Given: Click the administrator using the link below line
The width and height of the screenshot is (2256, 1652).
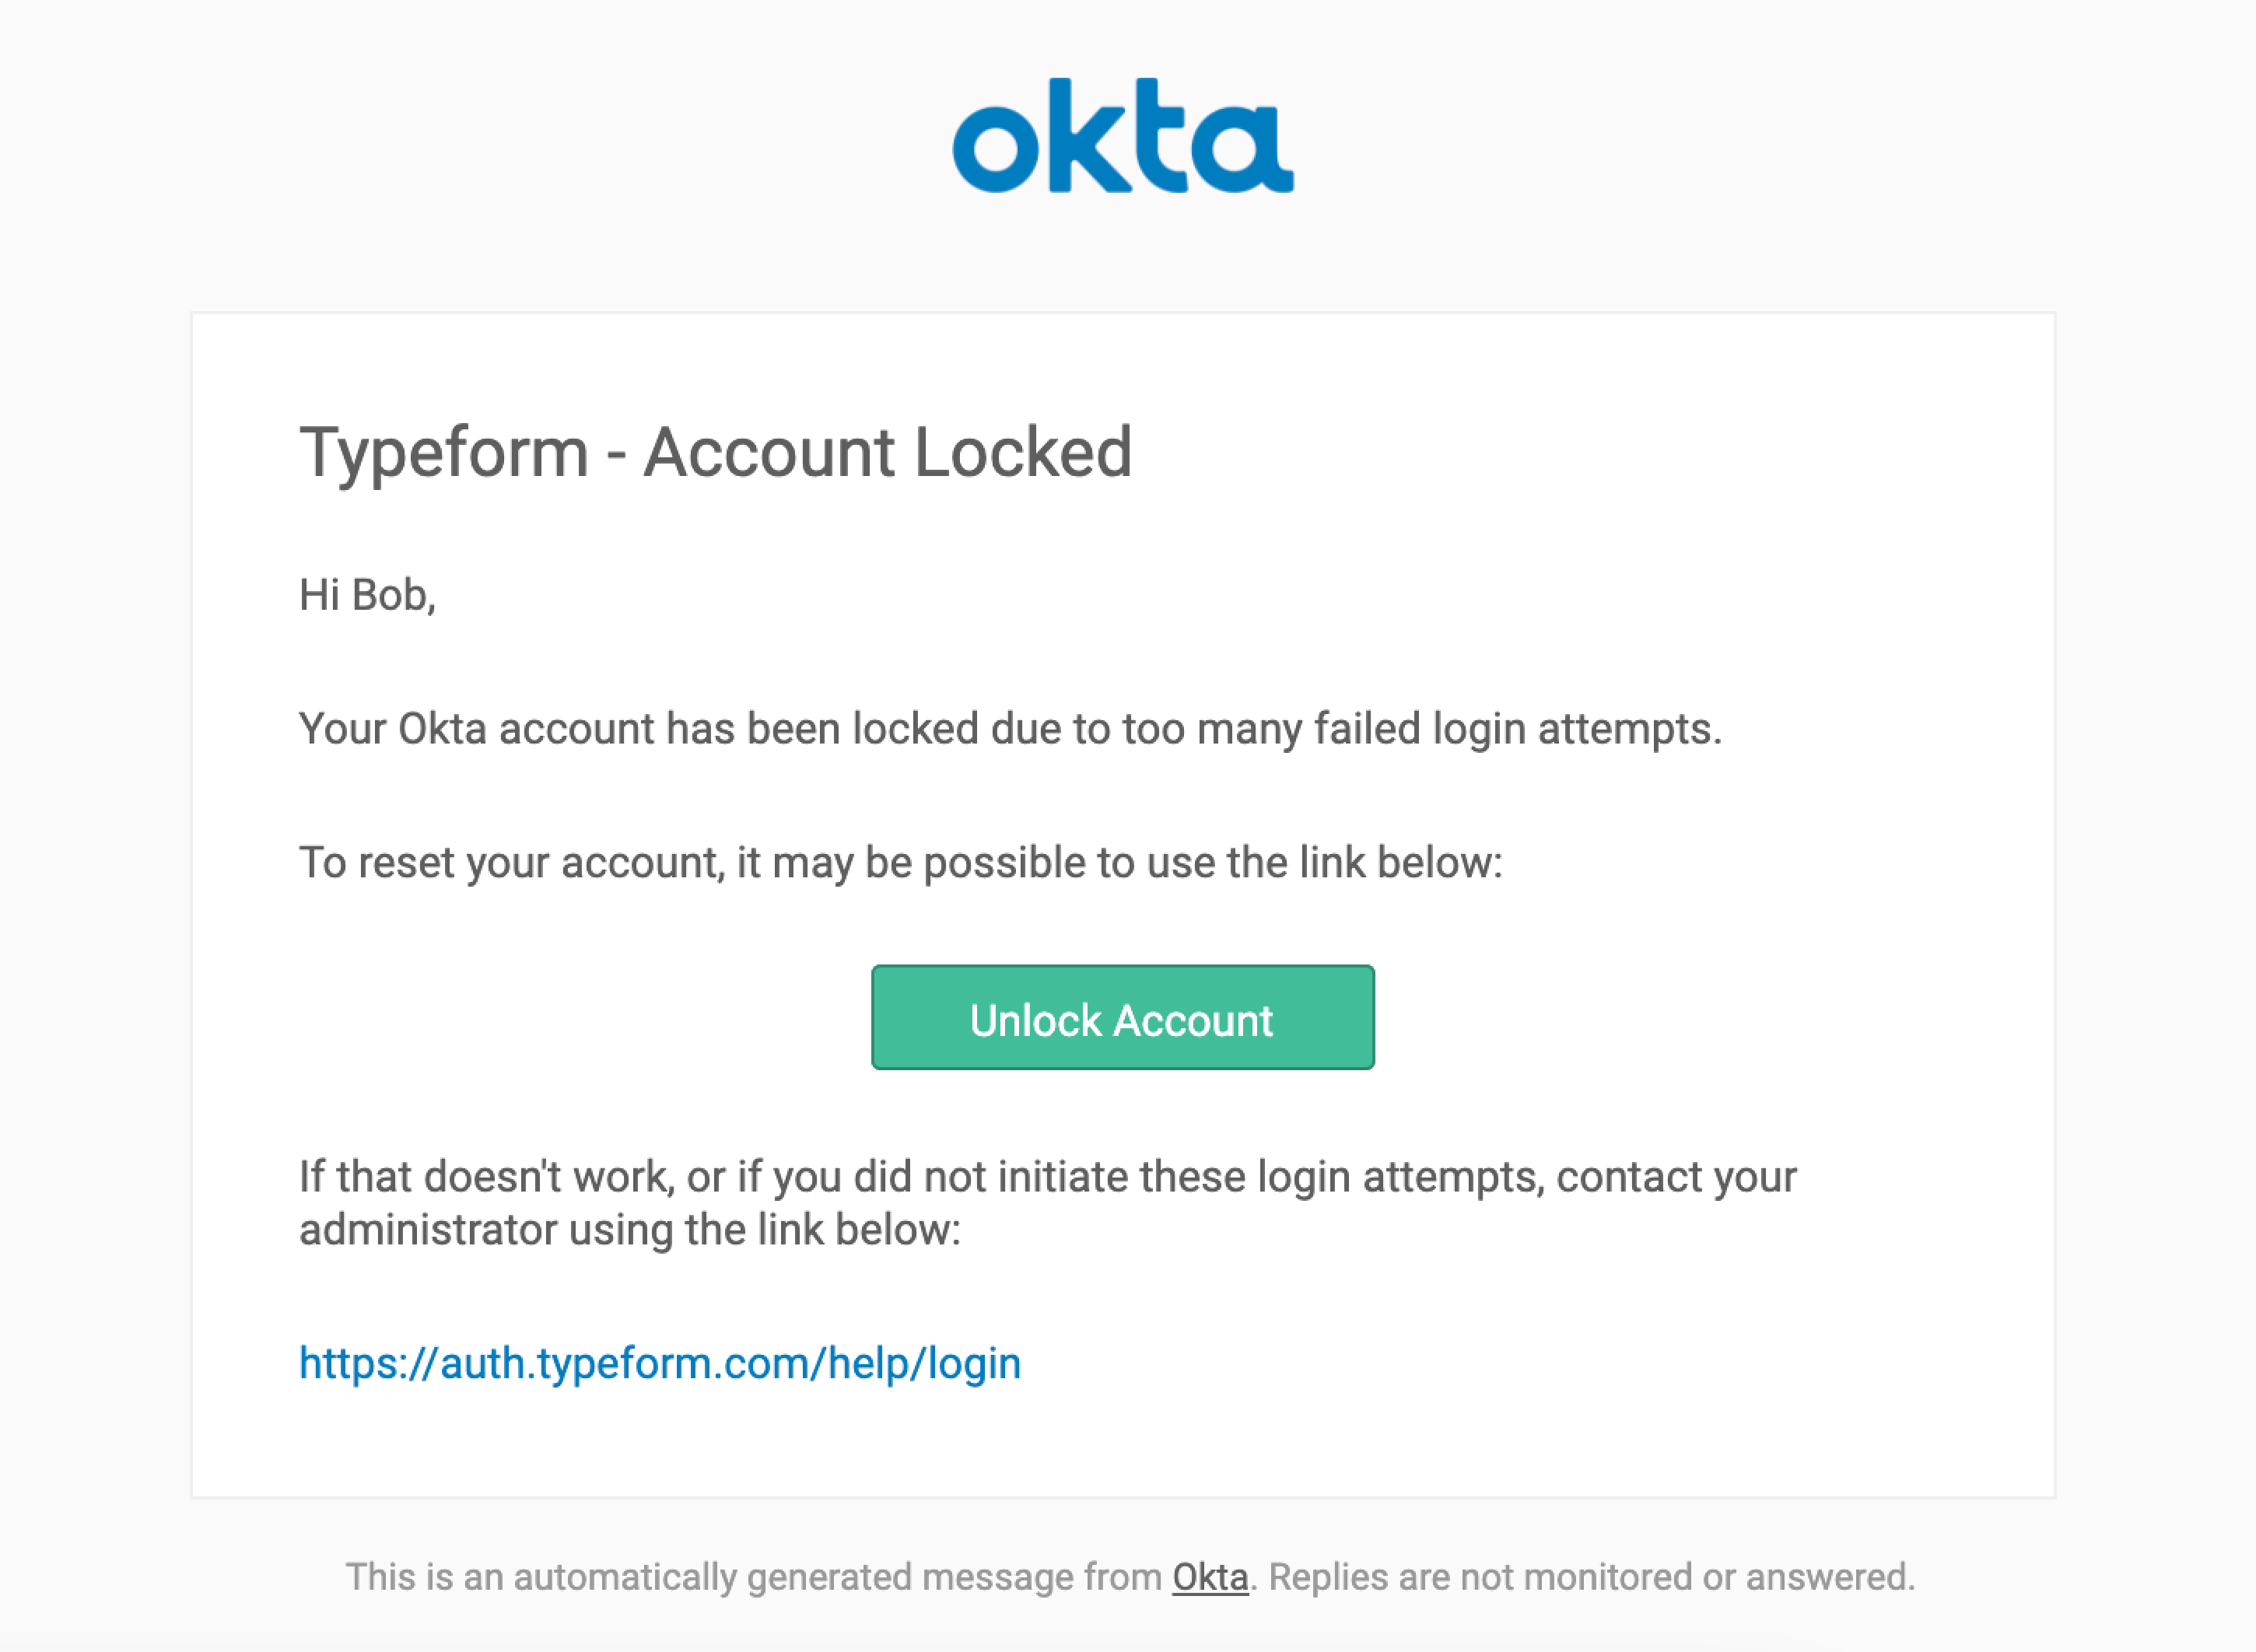Looking at the screenshot, I should [x=630, y=1230].
